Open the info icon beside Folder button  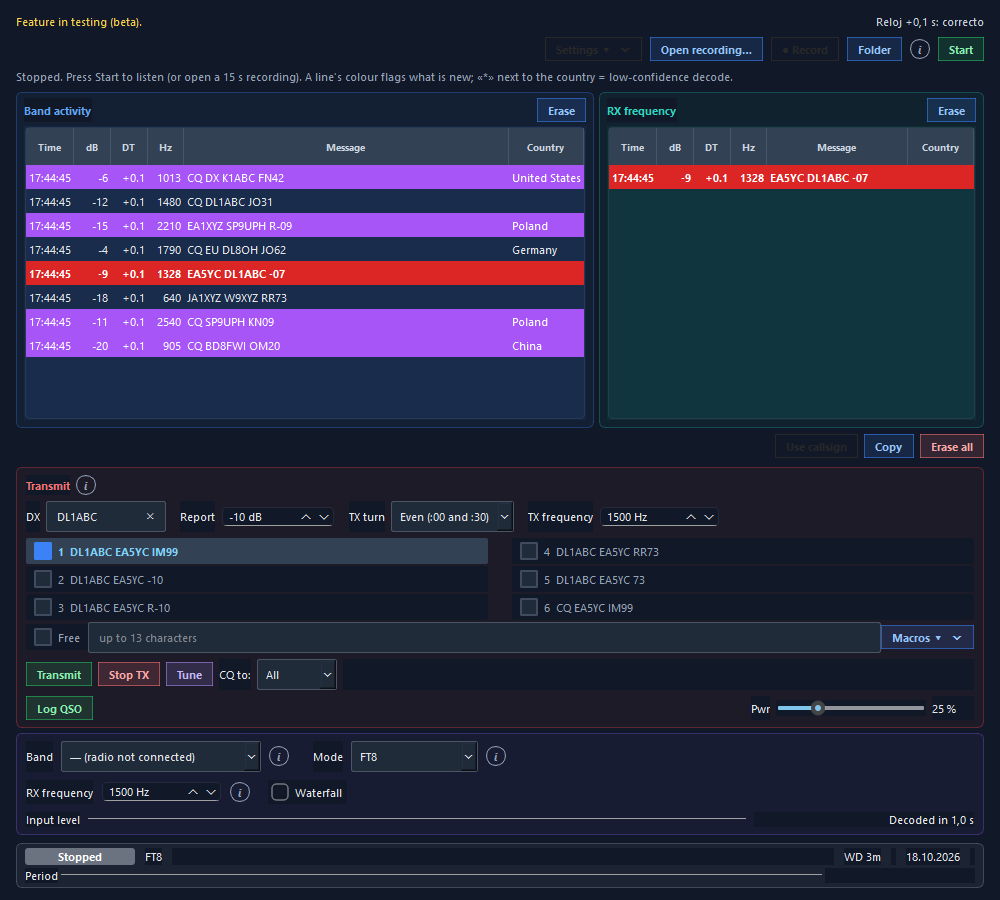coord(919,50)
